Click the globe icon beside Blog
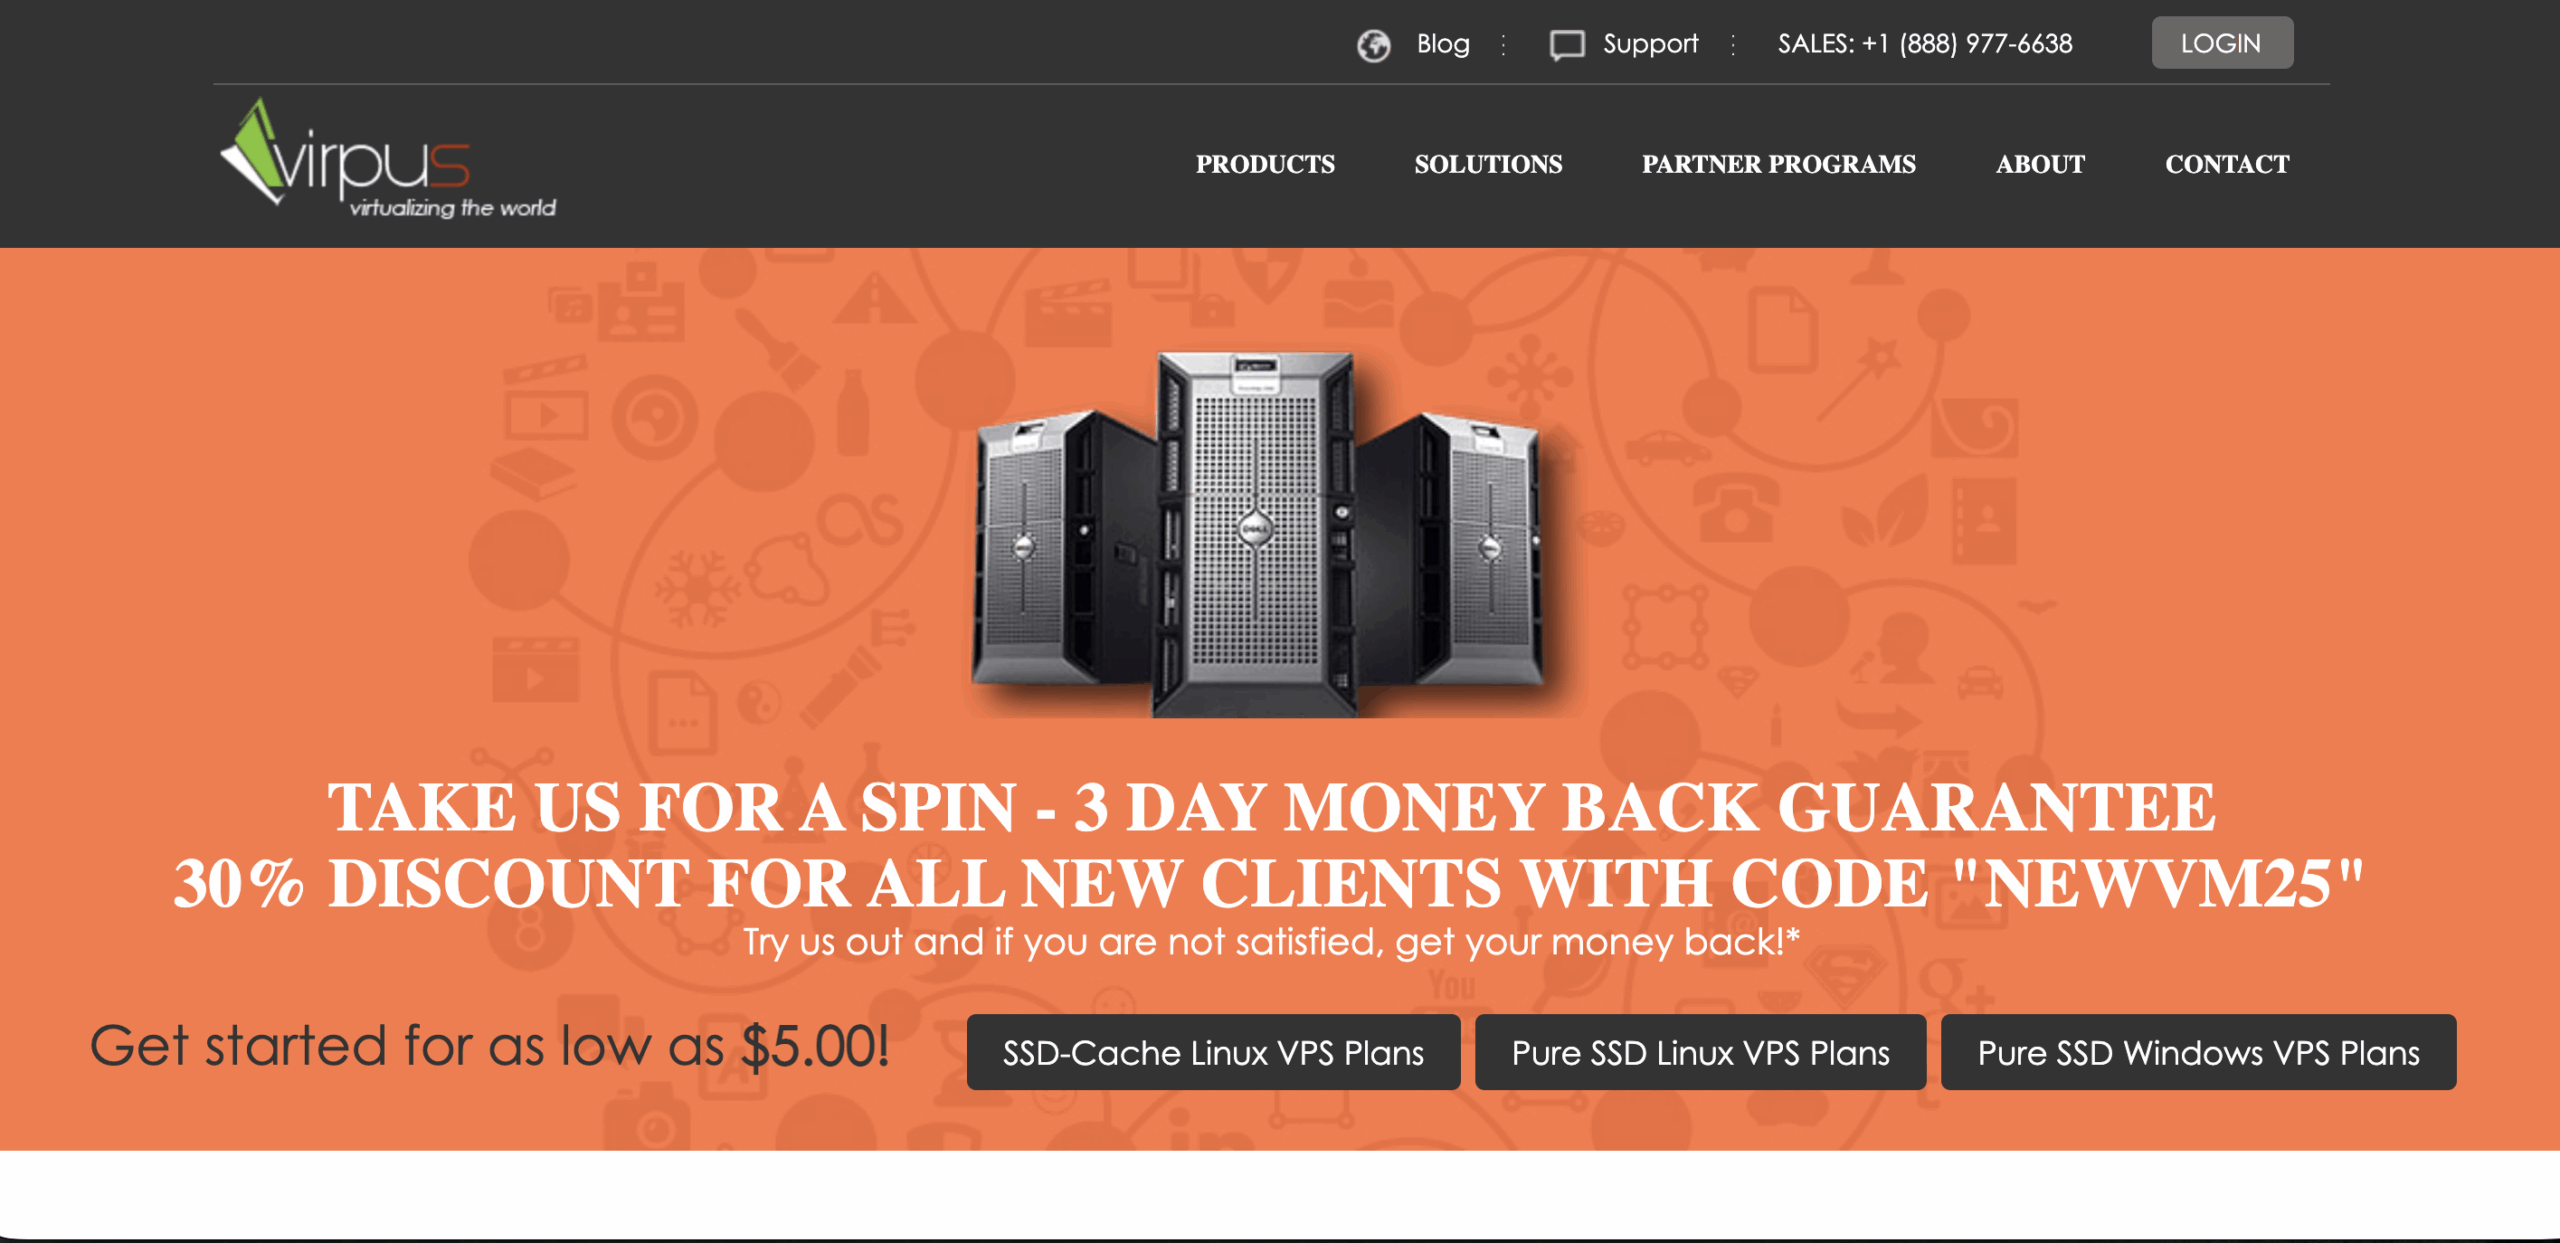The width and height of the screenshot is (2560, 1243). click(1373, 45)
